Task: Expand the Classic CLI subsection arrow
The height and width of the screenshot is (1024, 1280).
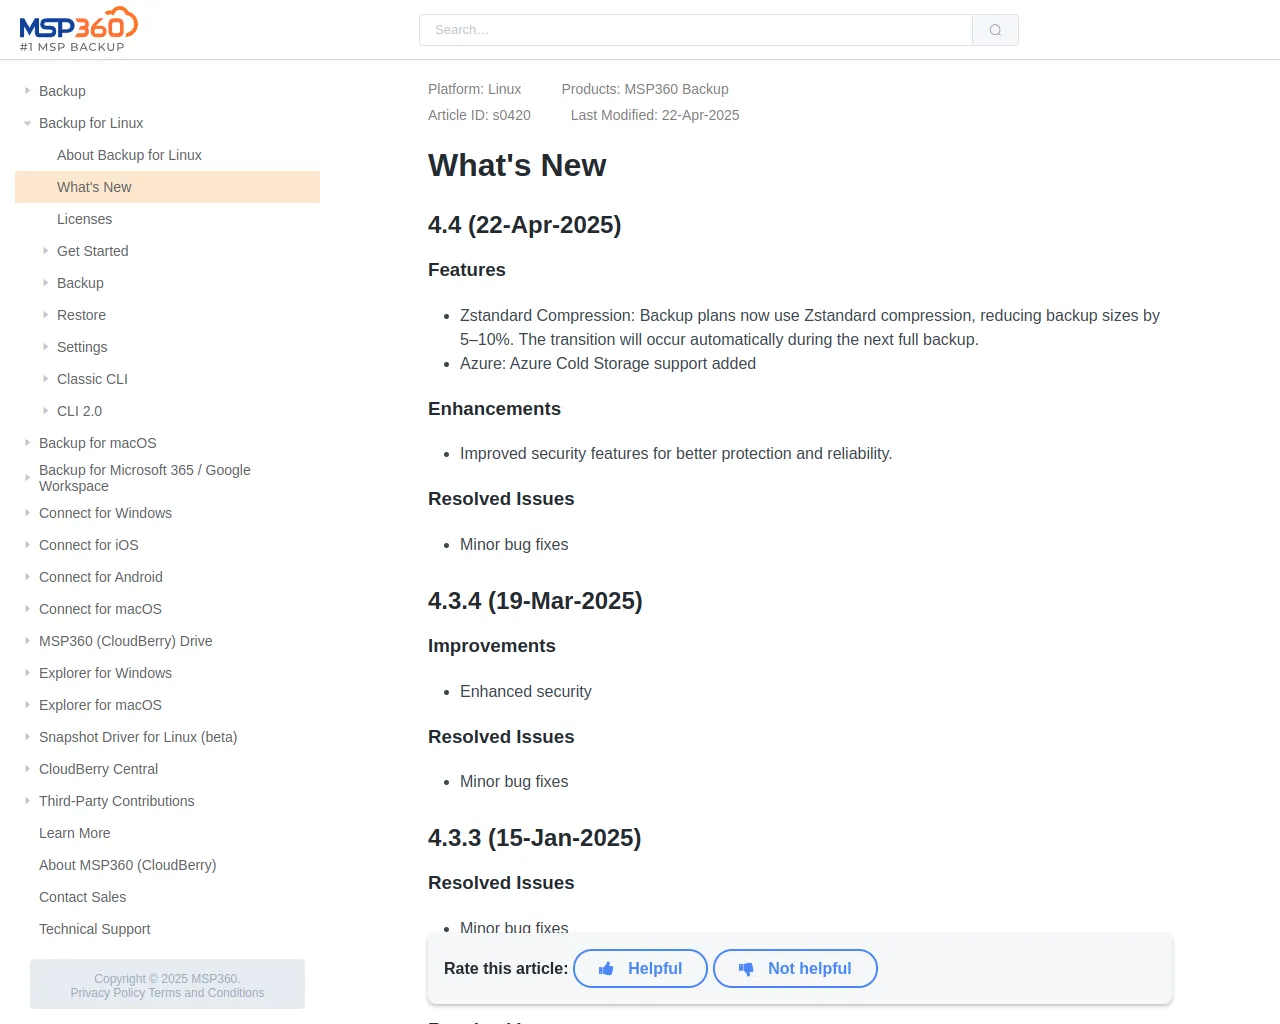Action: tap(45, 379)
